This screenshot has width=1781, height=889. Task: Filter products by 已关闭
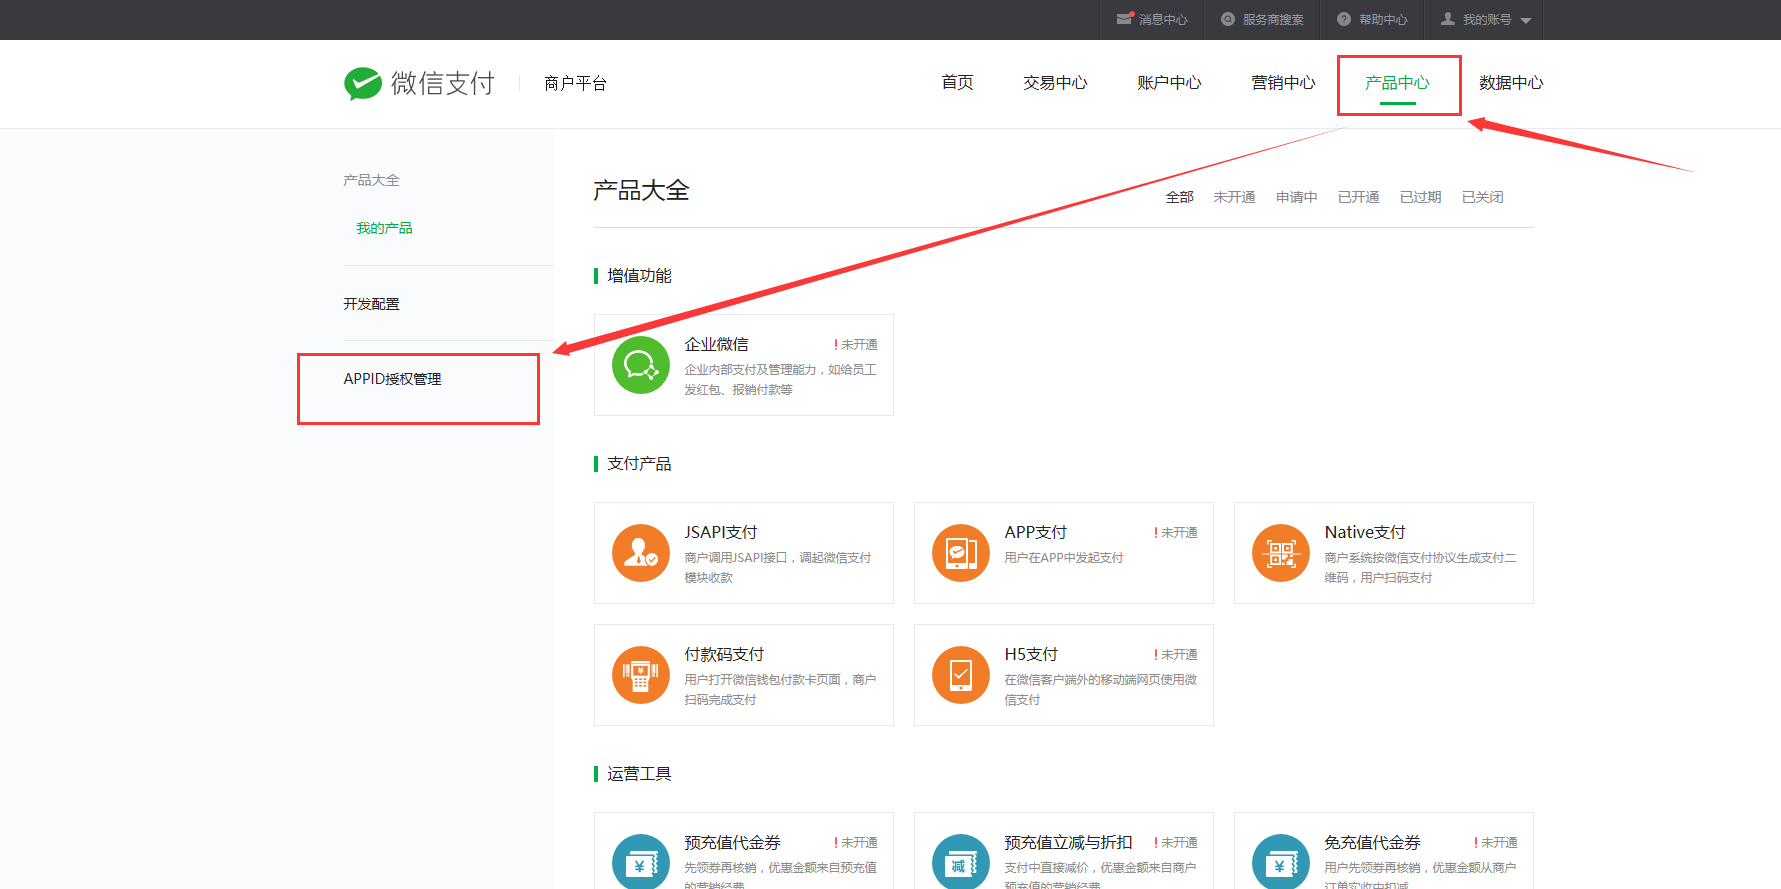click(x=1482, y=197)
